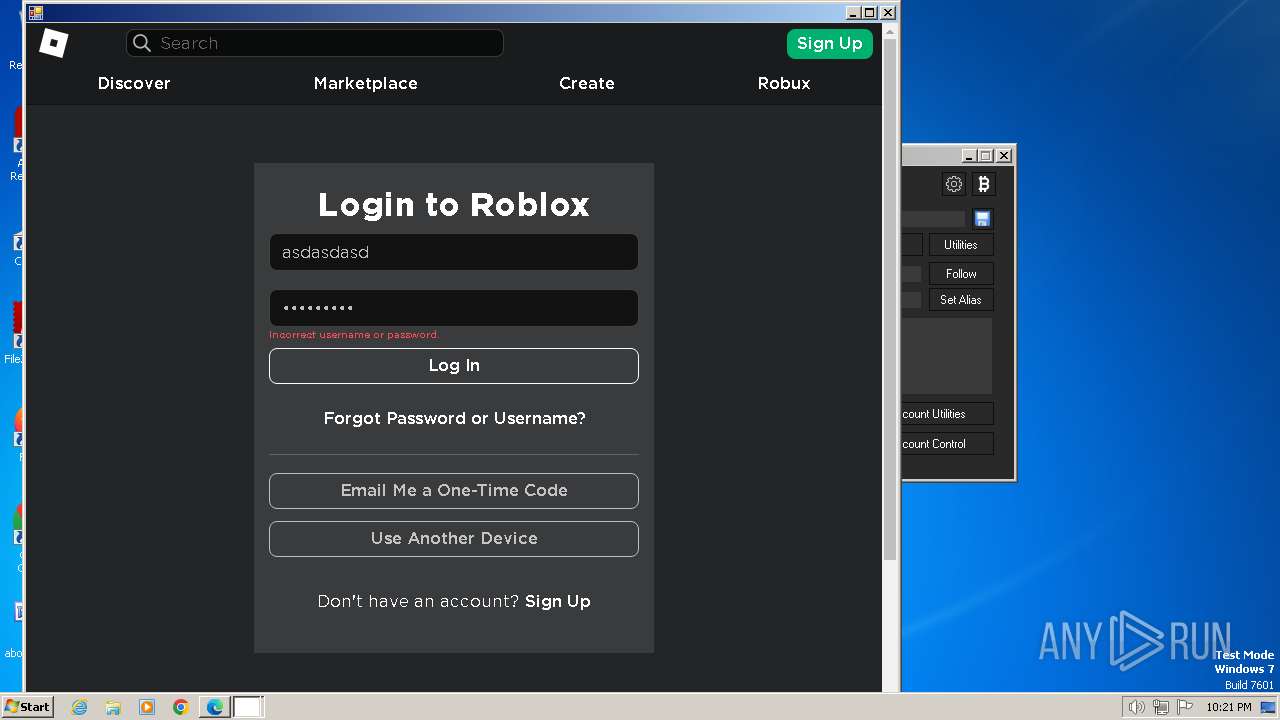Close the account manager window
This screenshot has width=1280, height=720.
point(1004,156)
